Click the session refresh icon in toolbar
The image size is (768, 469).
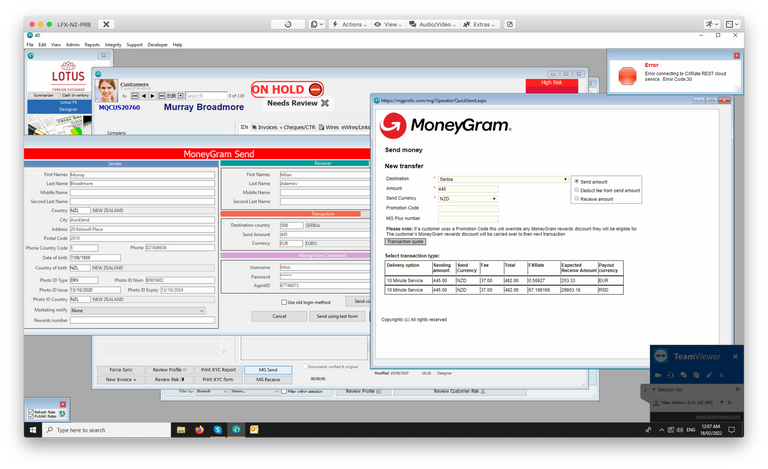288,24
